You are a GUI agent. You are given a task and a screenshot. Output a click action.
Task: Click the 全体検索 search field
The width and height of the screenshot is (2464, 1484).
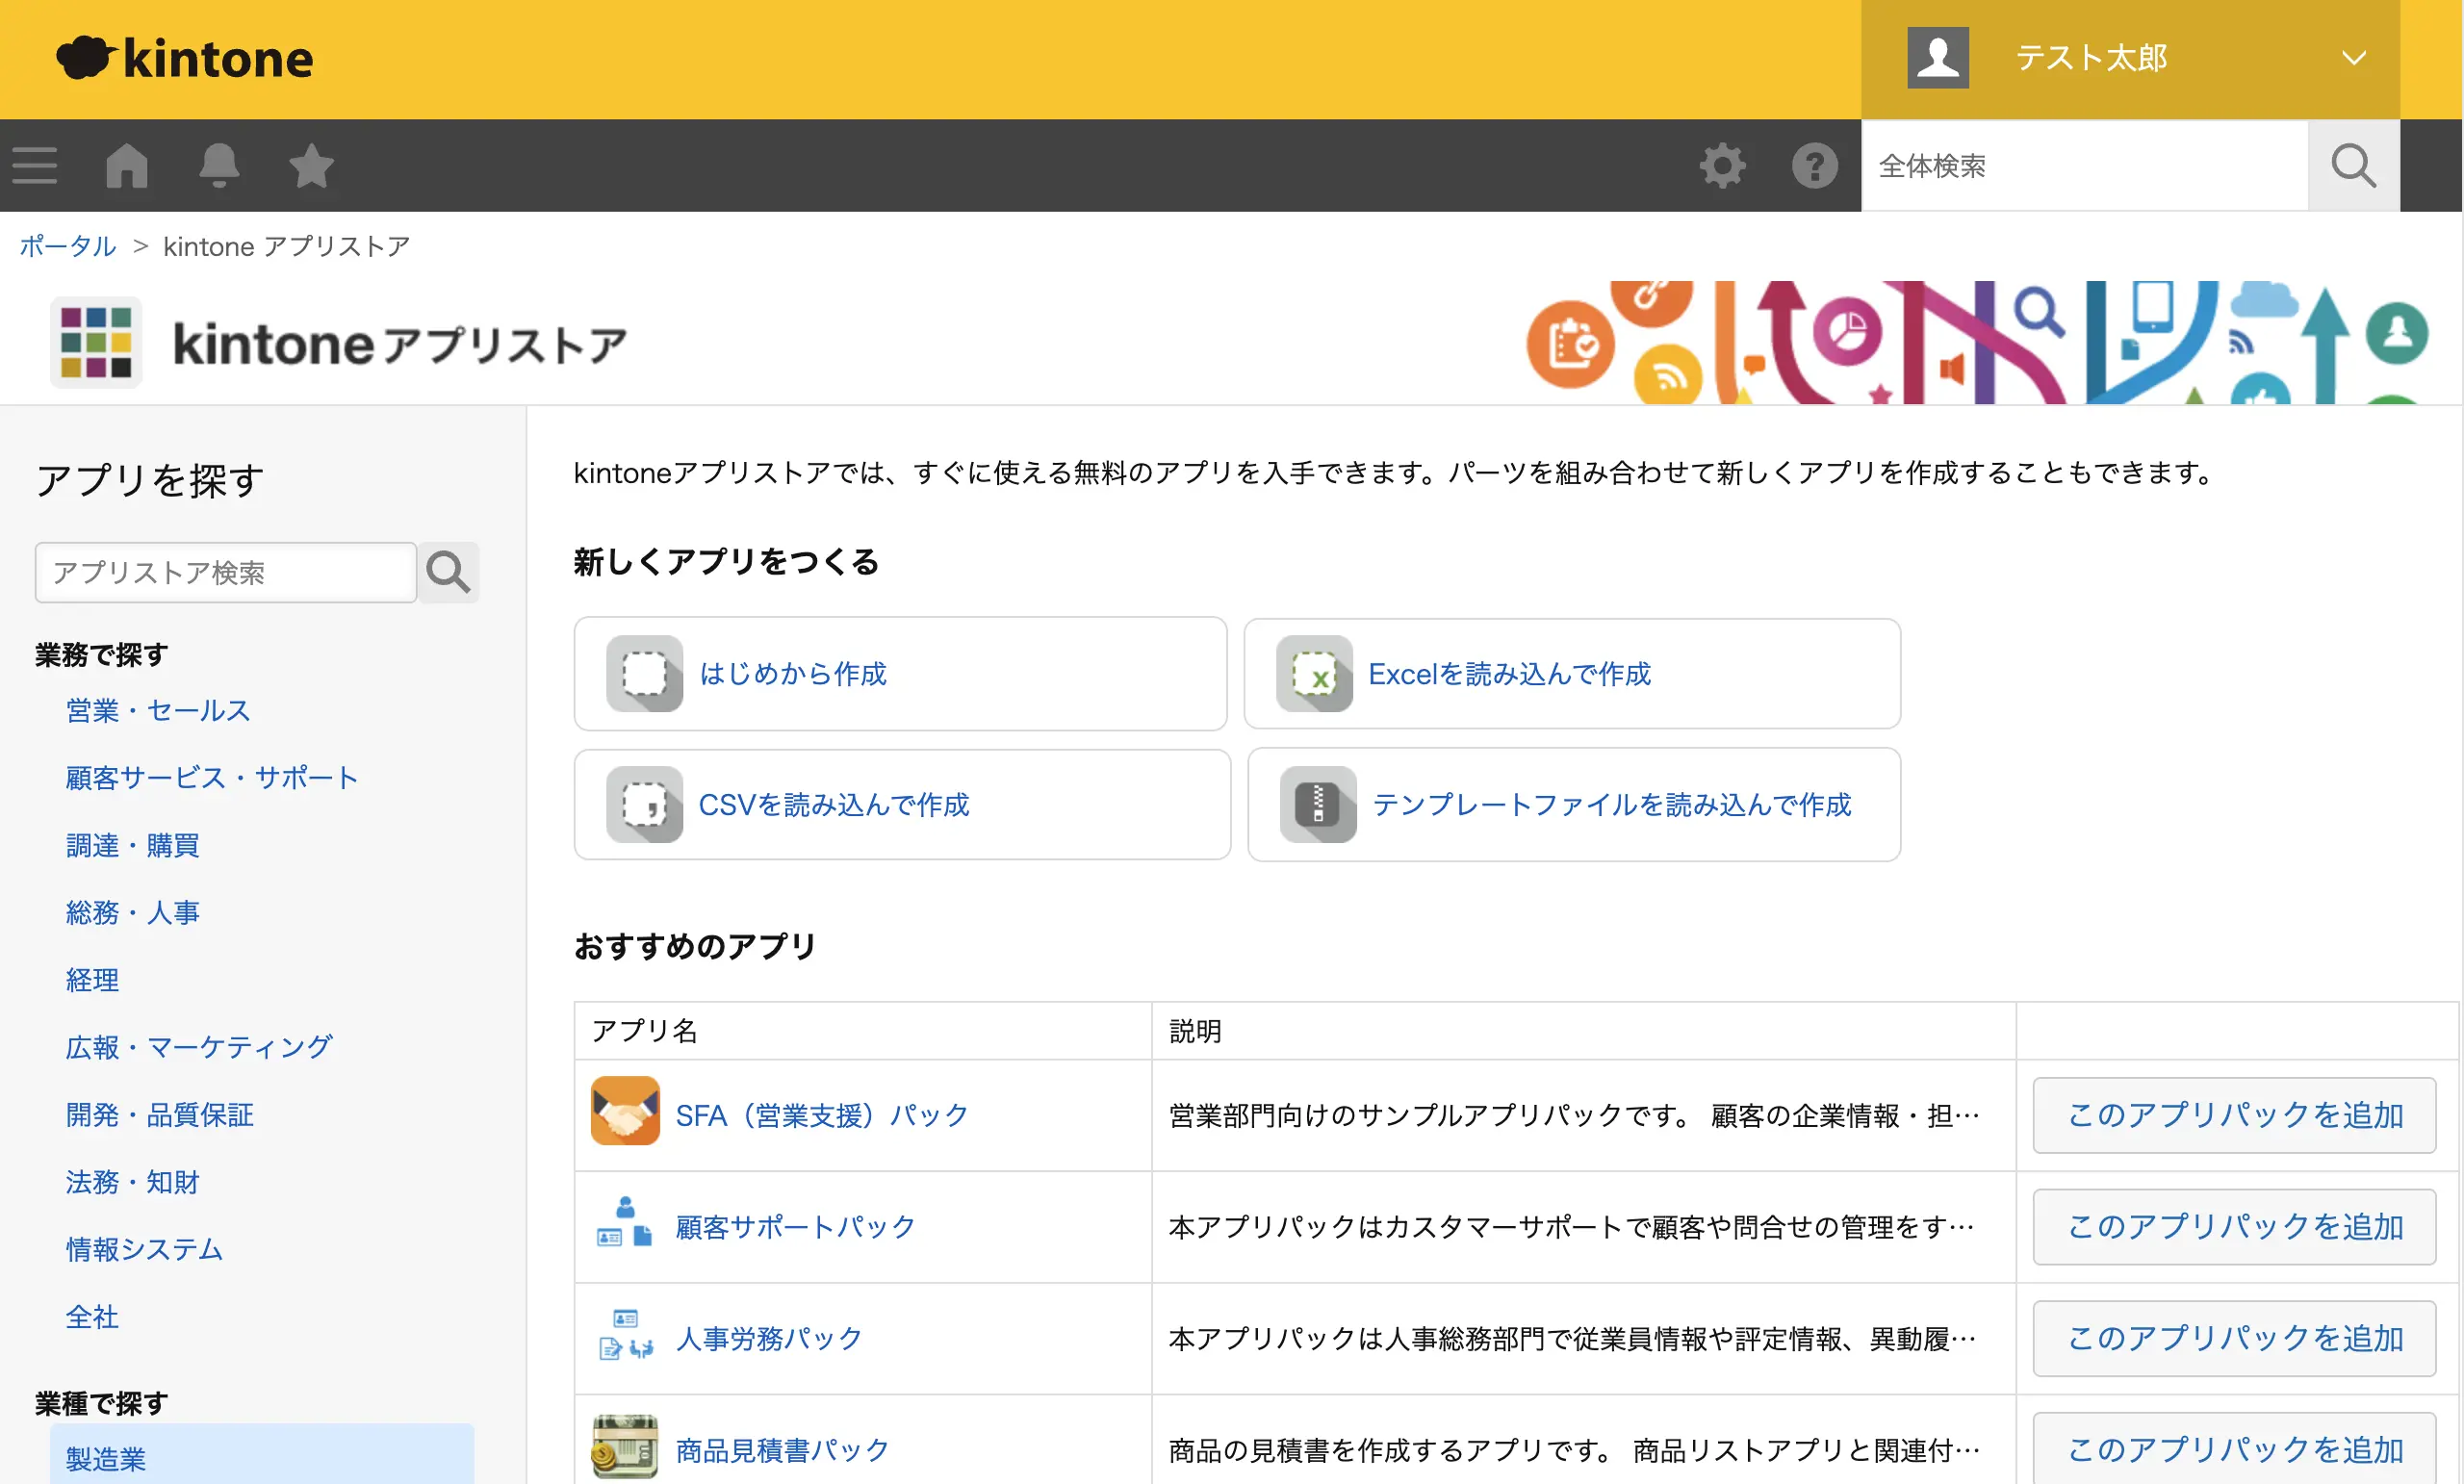[x=2084, y=165]
